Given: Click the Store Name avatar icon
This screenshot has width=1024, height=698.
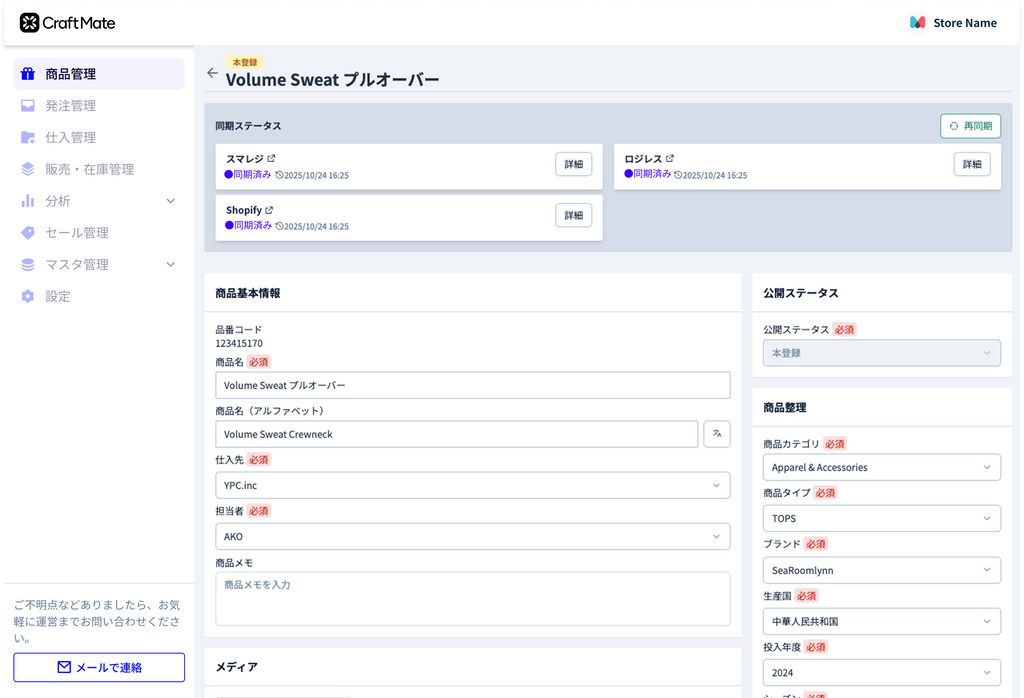Looking at the screenshot, I should 917,22.
